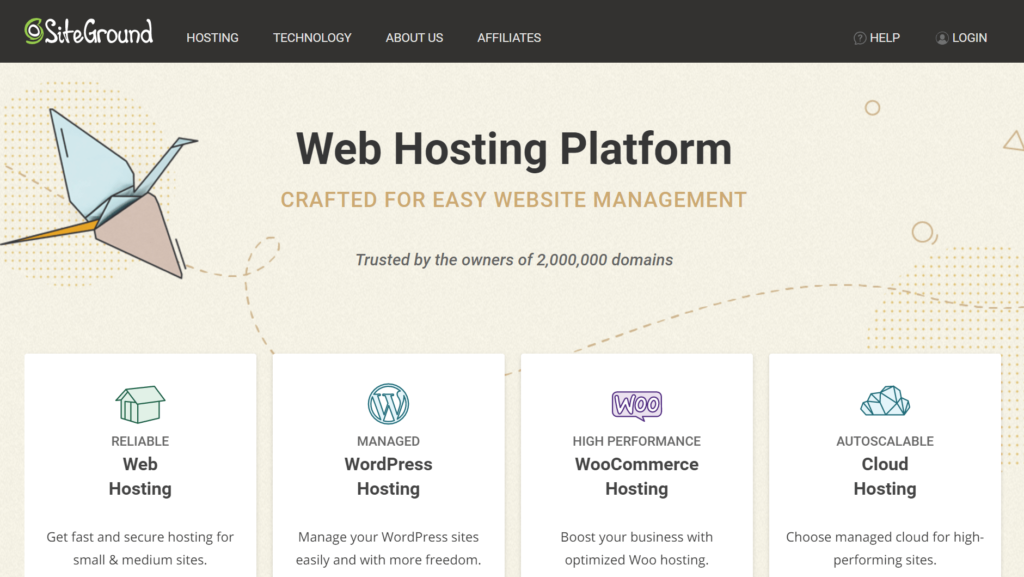Open the Technology menu
The image size is (1024, 577).
point(312,38)
